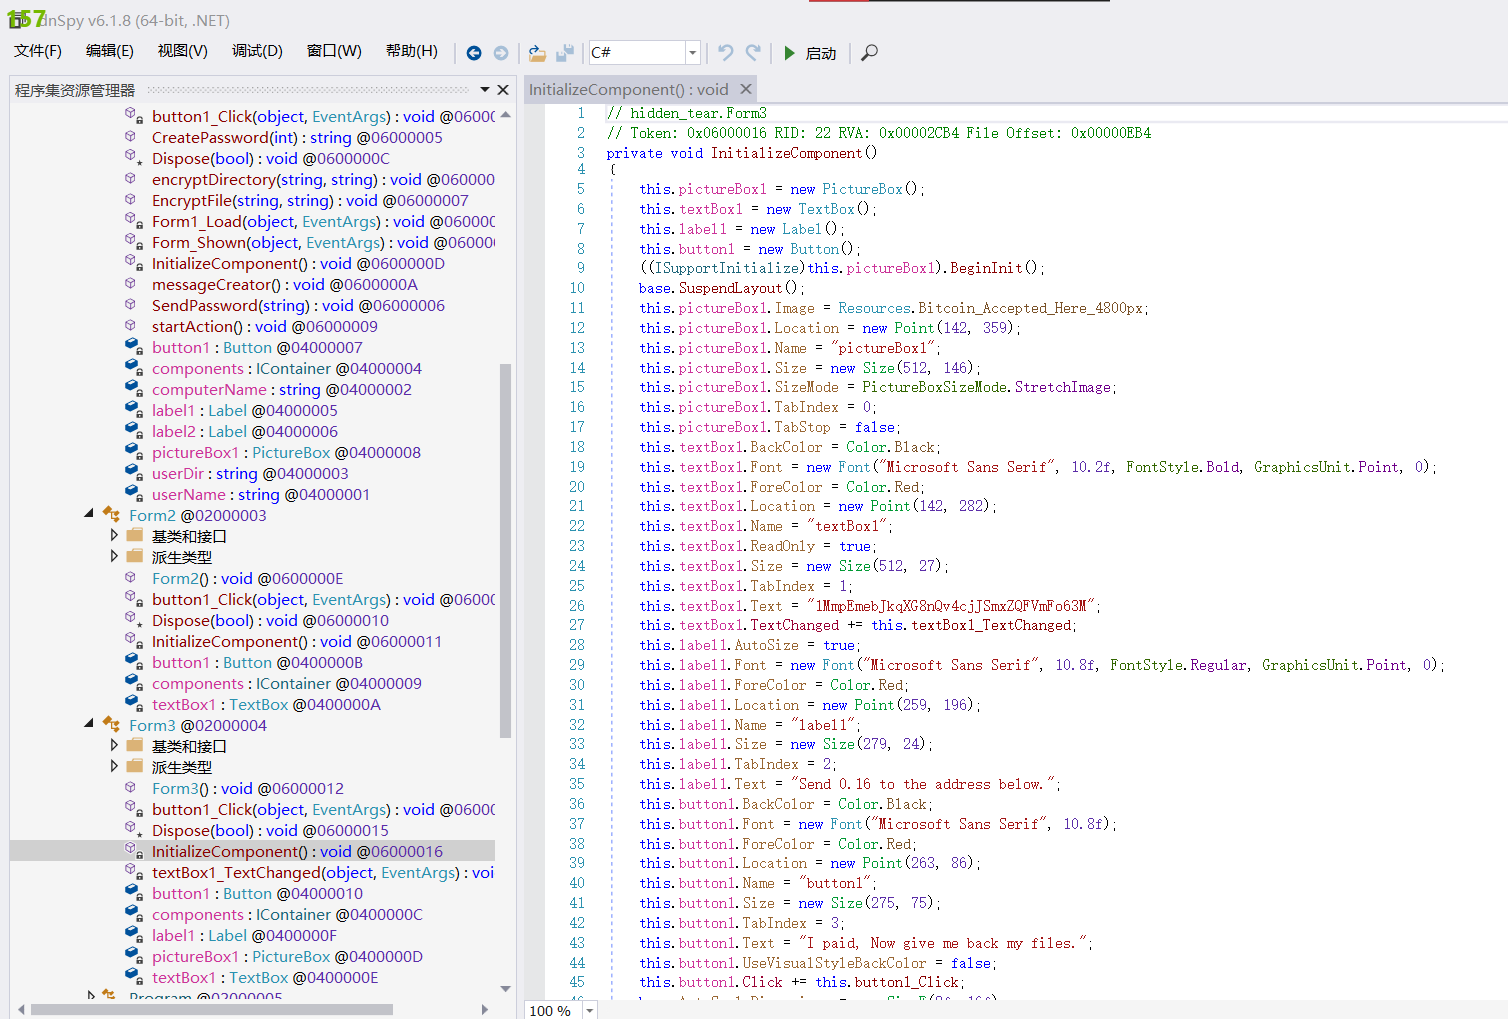This screenshot has width=1508, height=1019.
Task: Select the InitializeComponent() : void tab
Action: 629,90
